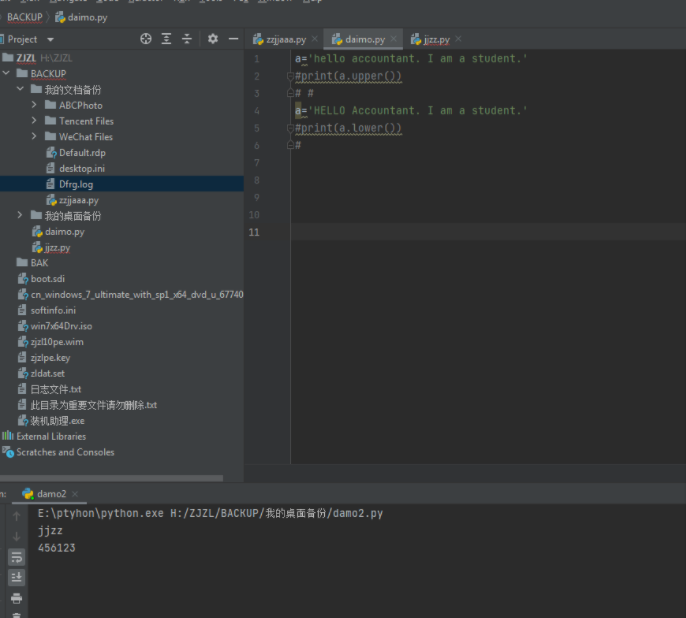
Task: Click the print icon in Run panel
Action: tap(16, 598)
